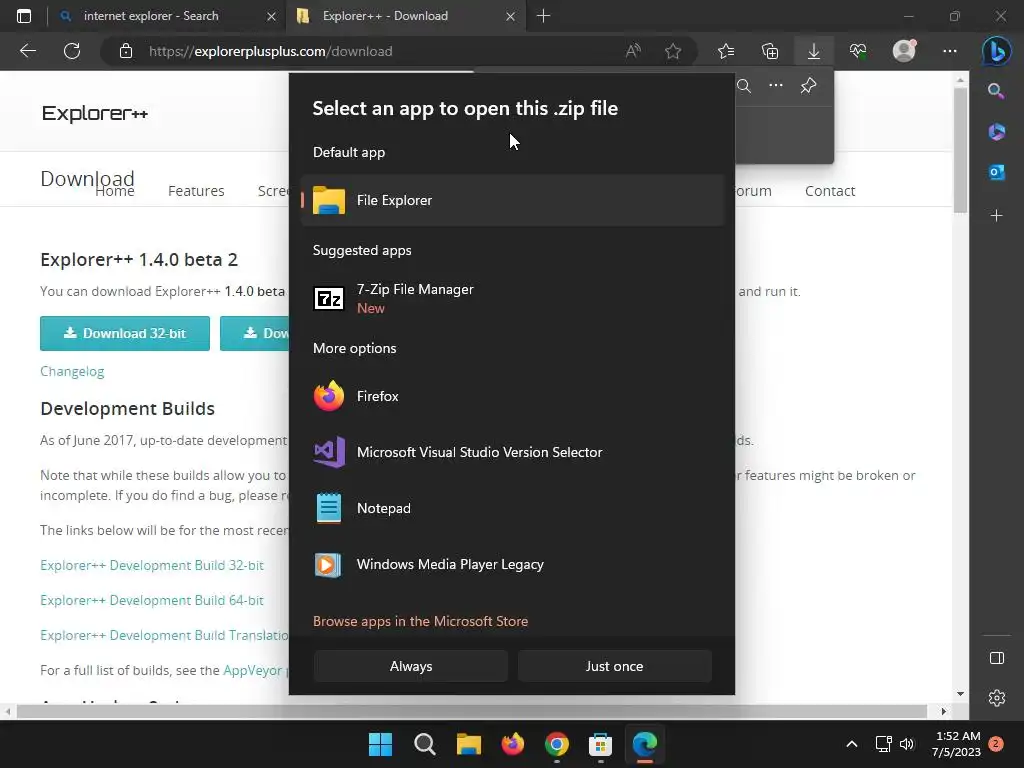This screenshot has height=768, width=1024.
Task: Open taskbar Search
Action: pyautogui.click(x=424, y=744)
